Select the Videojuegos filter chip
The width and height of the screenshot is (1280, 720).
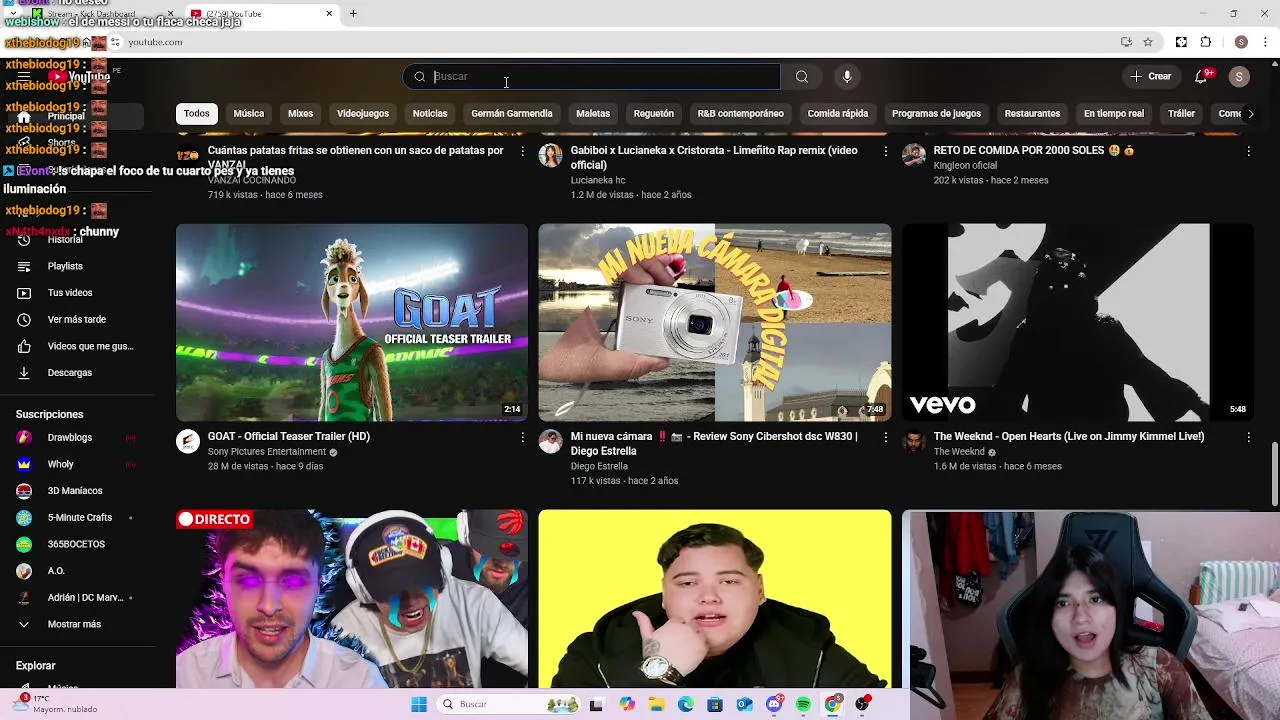(x=363, y=114)
